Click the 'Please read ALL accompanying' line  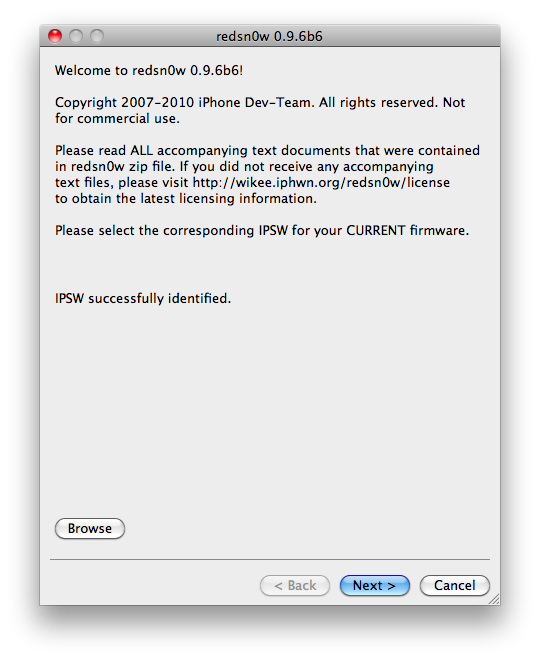point(267,151)
